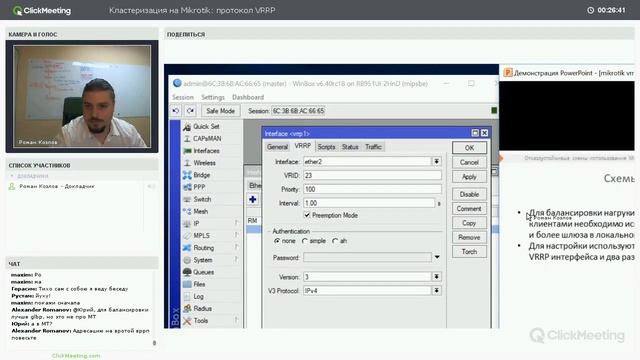The height and width of the screenshot is (360, 640).
Task: Open Routing menu in sidebar
Action: click(203, 248)
